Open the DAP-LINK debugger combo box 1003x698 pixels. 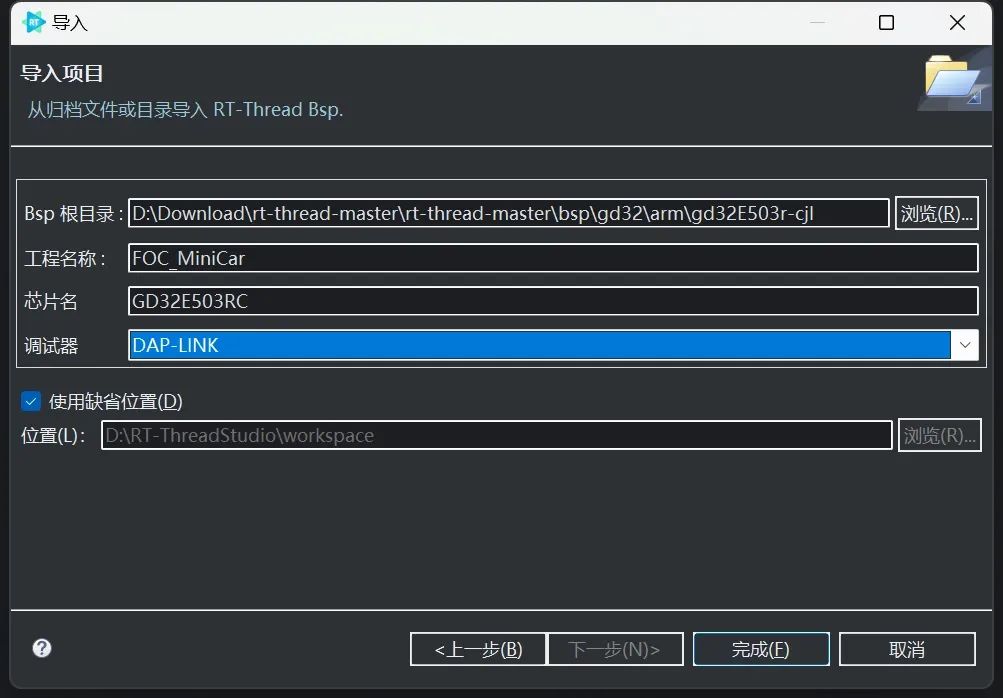pos(553,345)
